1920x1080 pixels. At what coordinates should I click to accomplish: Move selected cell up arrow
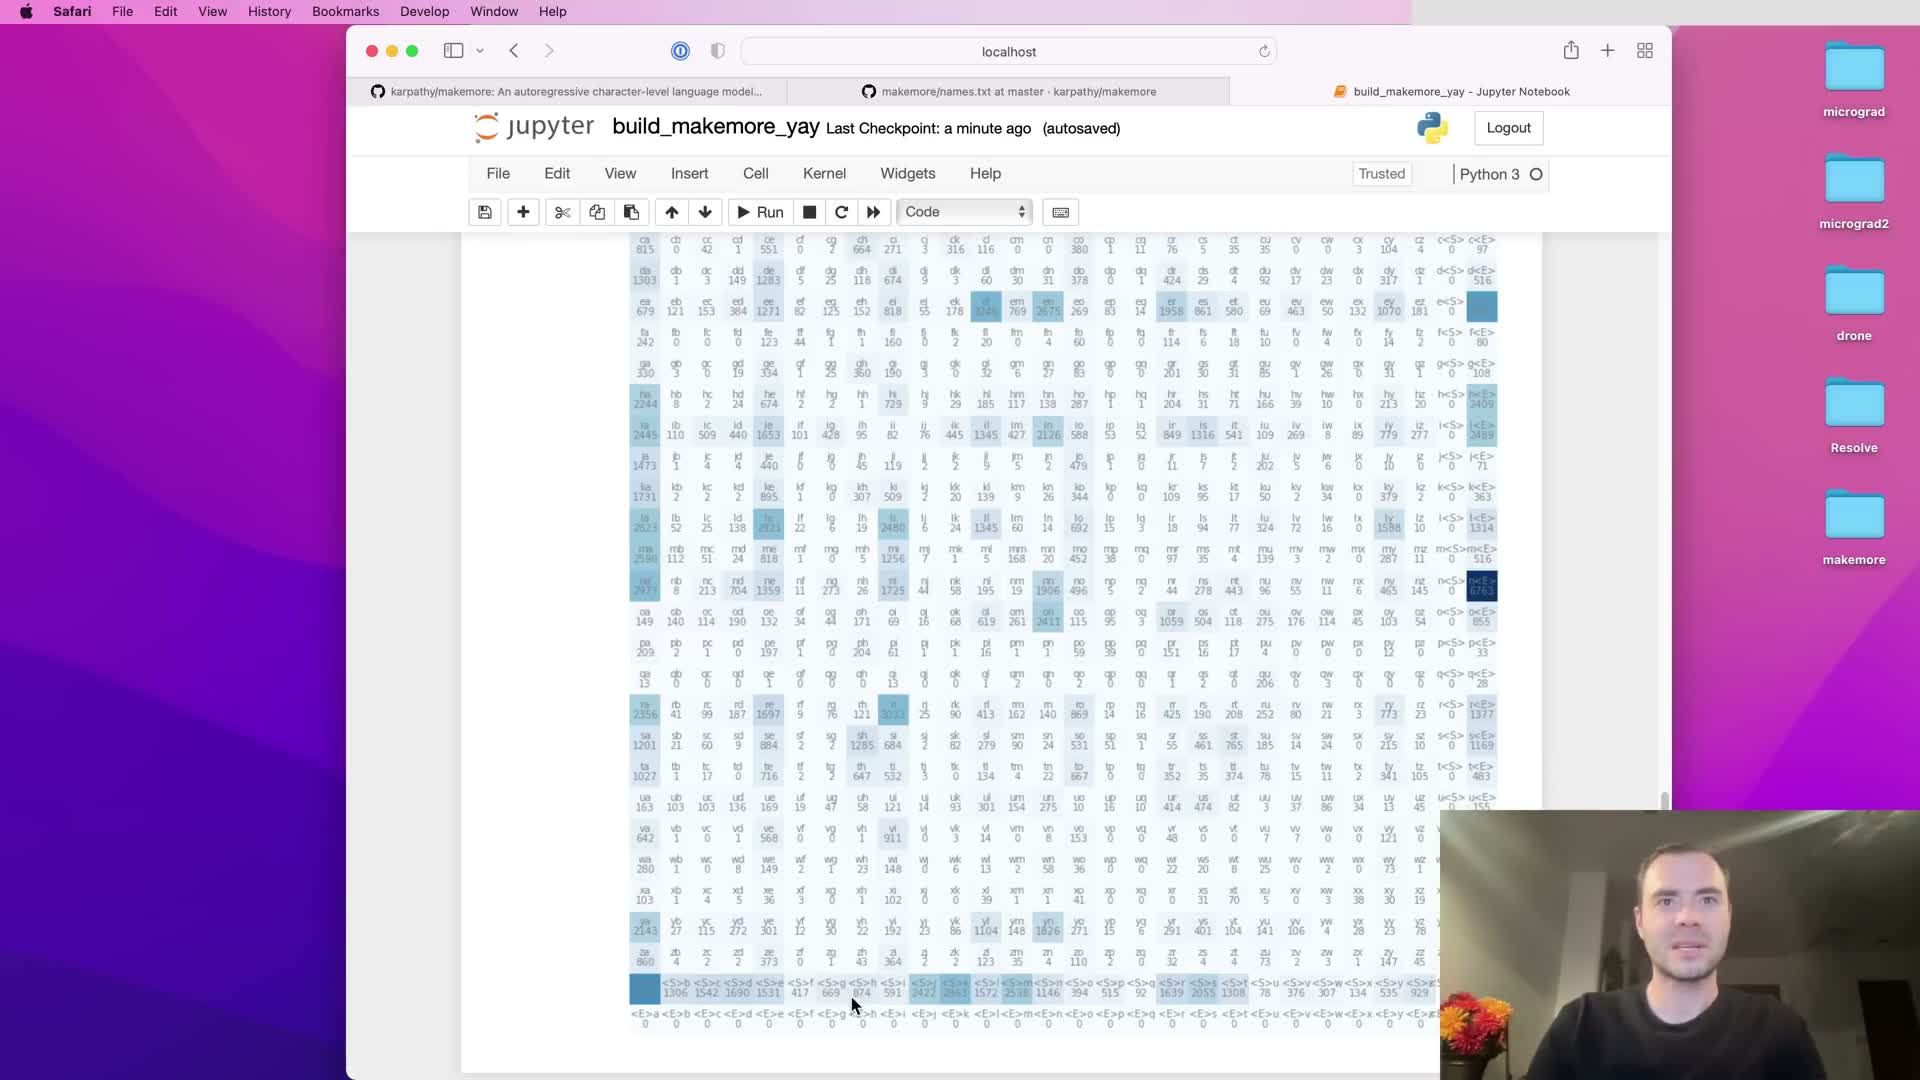pyautogui.click(x=672, y=212)
